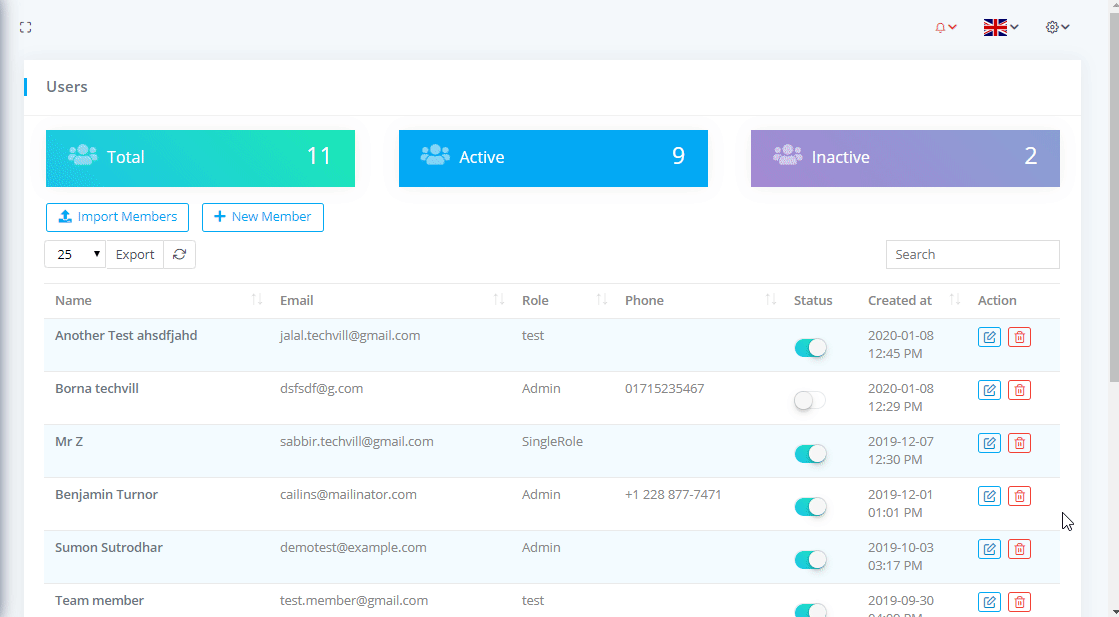Viewport: 1119px width, 617px height.
Task: Click the fullscreen toggle icon at top left
Action: coord(26,28)
